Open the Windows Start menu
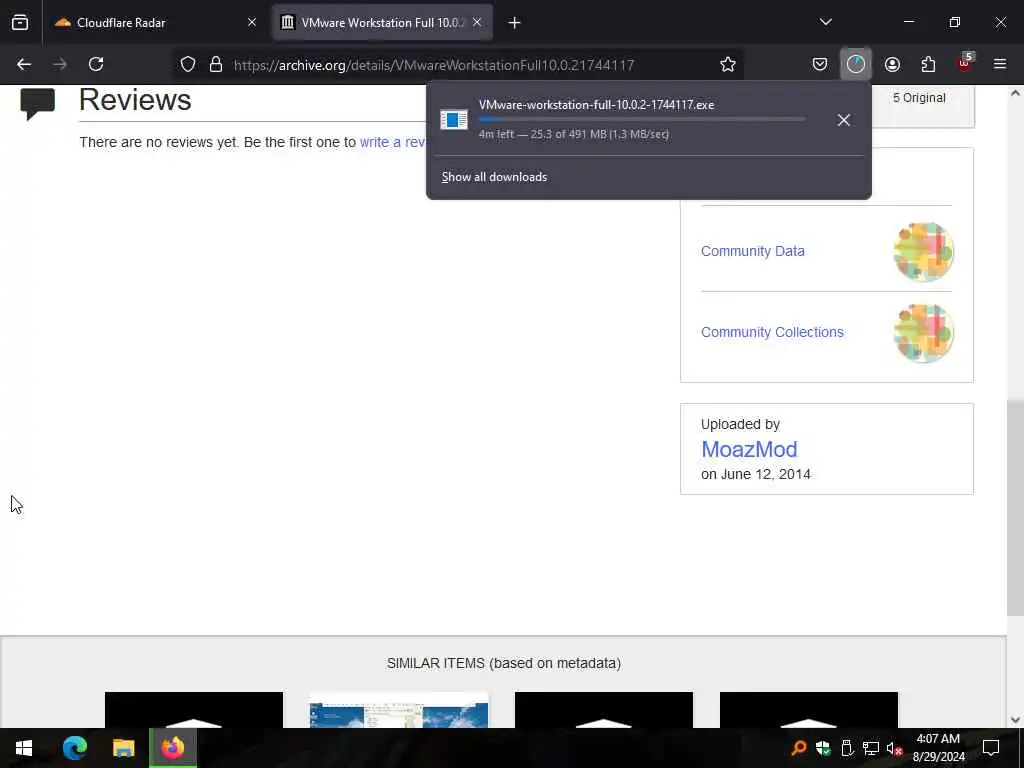 (24, 748)
